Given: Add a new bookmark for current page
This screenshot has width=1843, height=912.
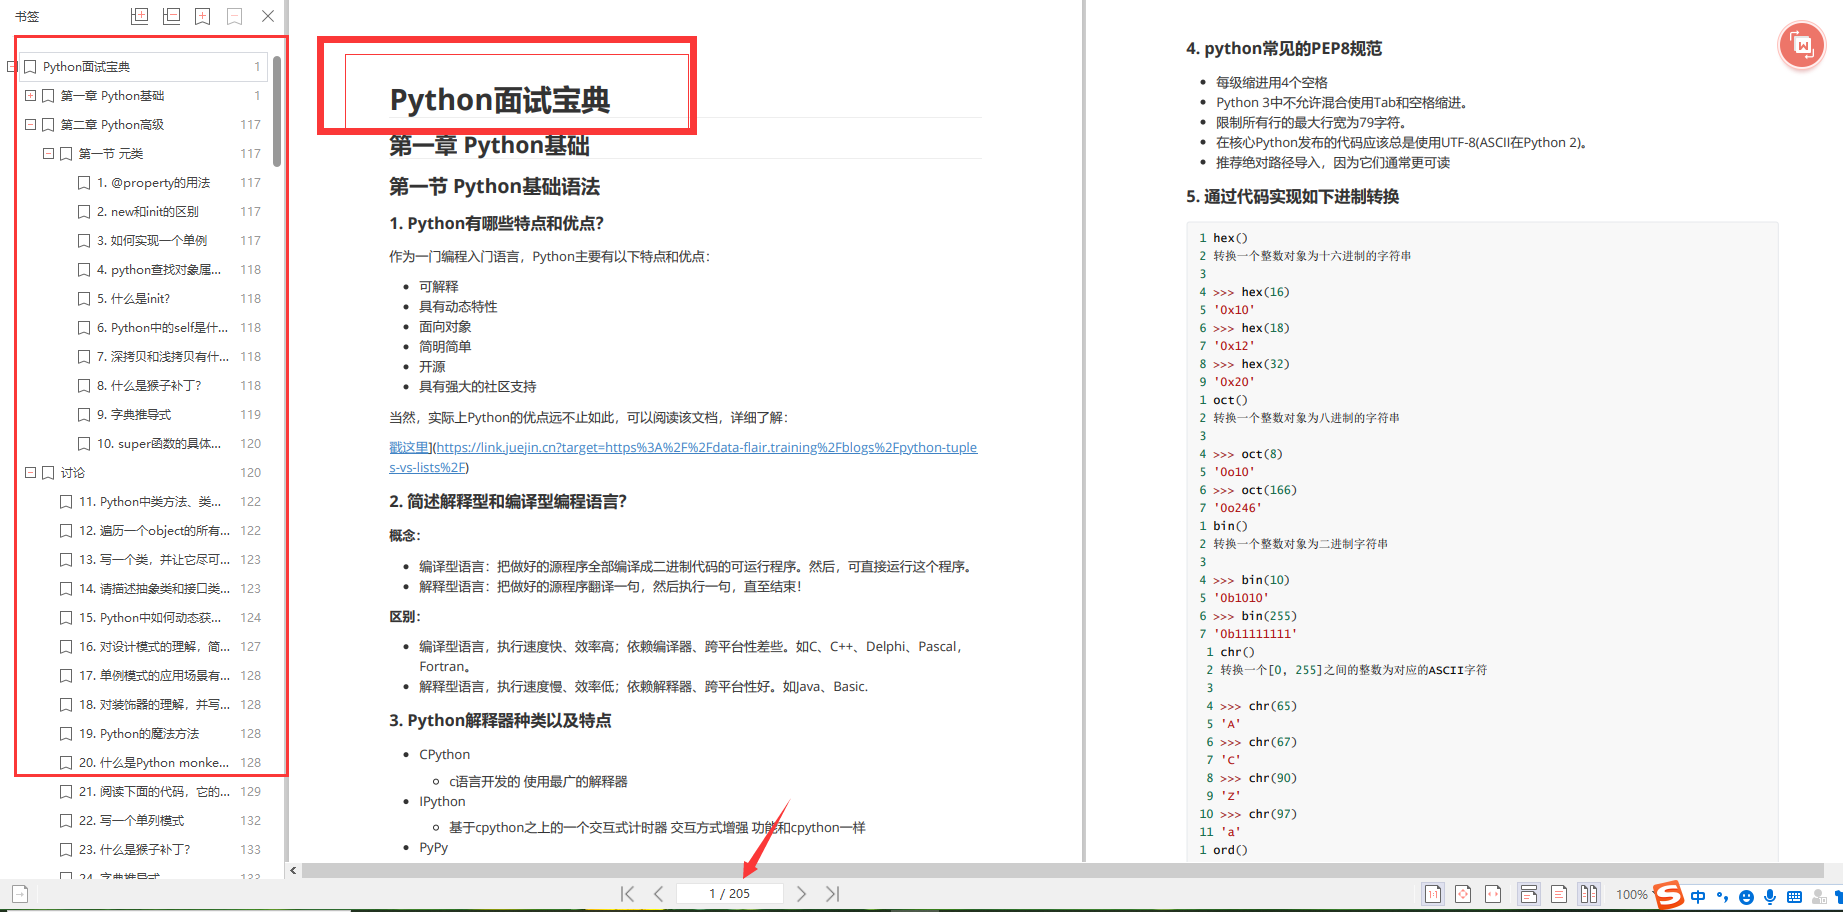Looking at the screenshot, I should pyautogui.click(x=203, y=16).
